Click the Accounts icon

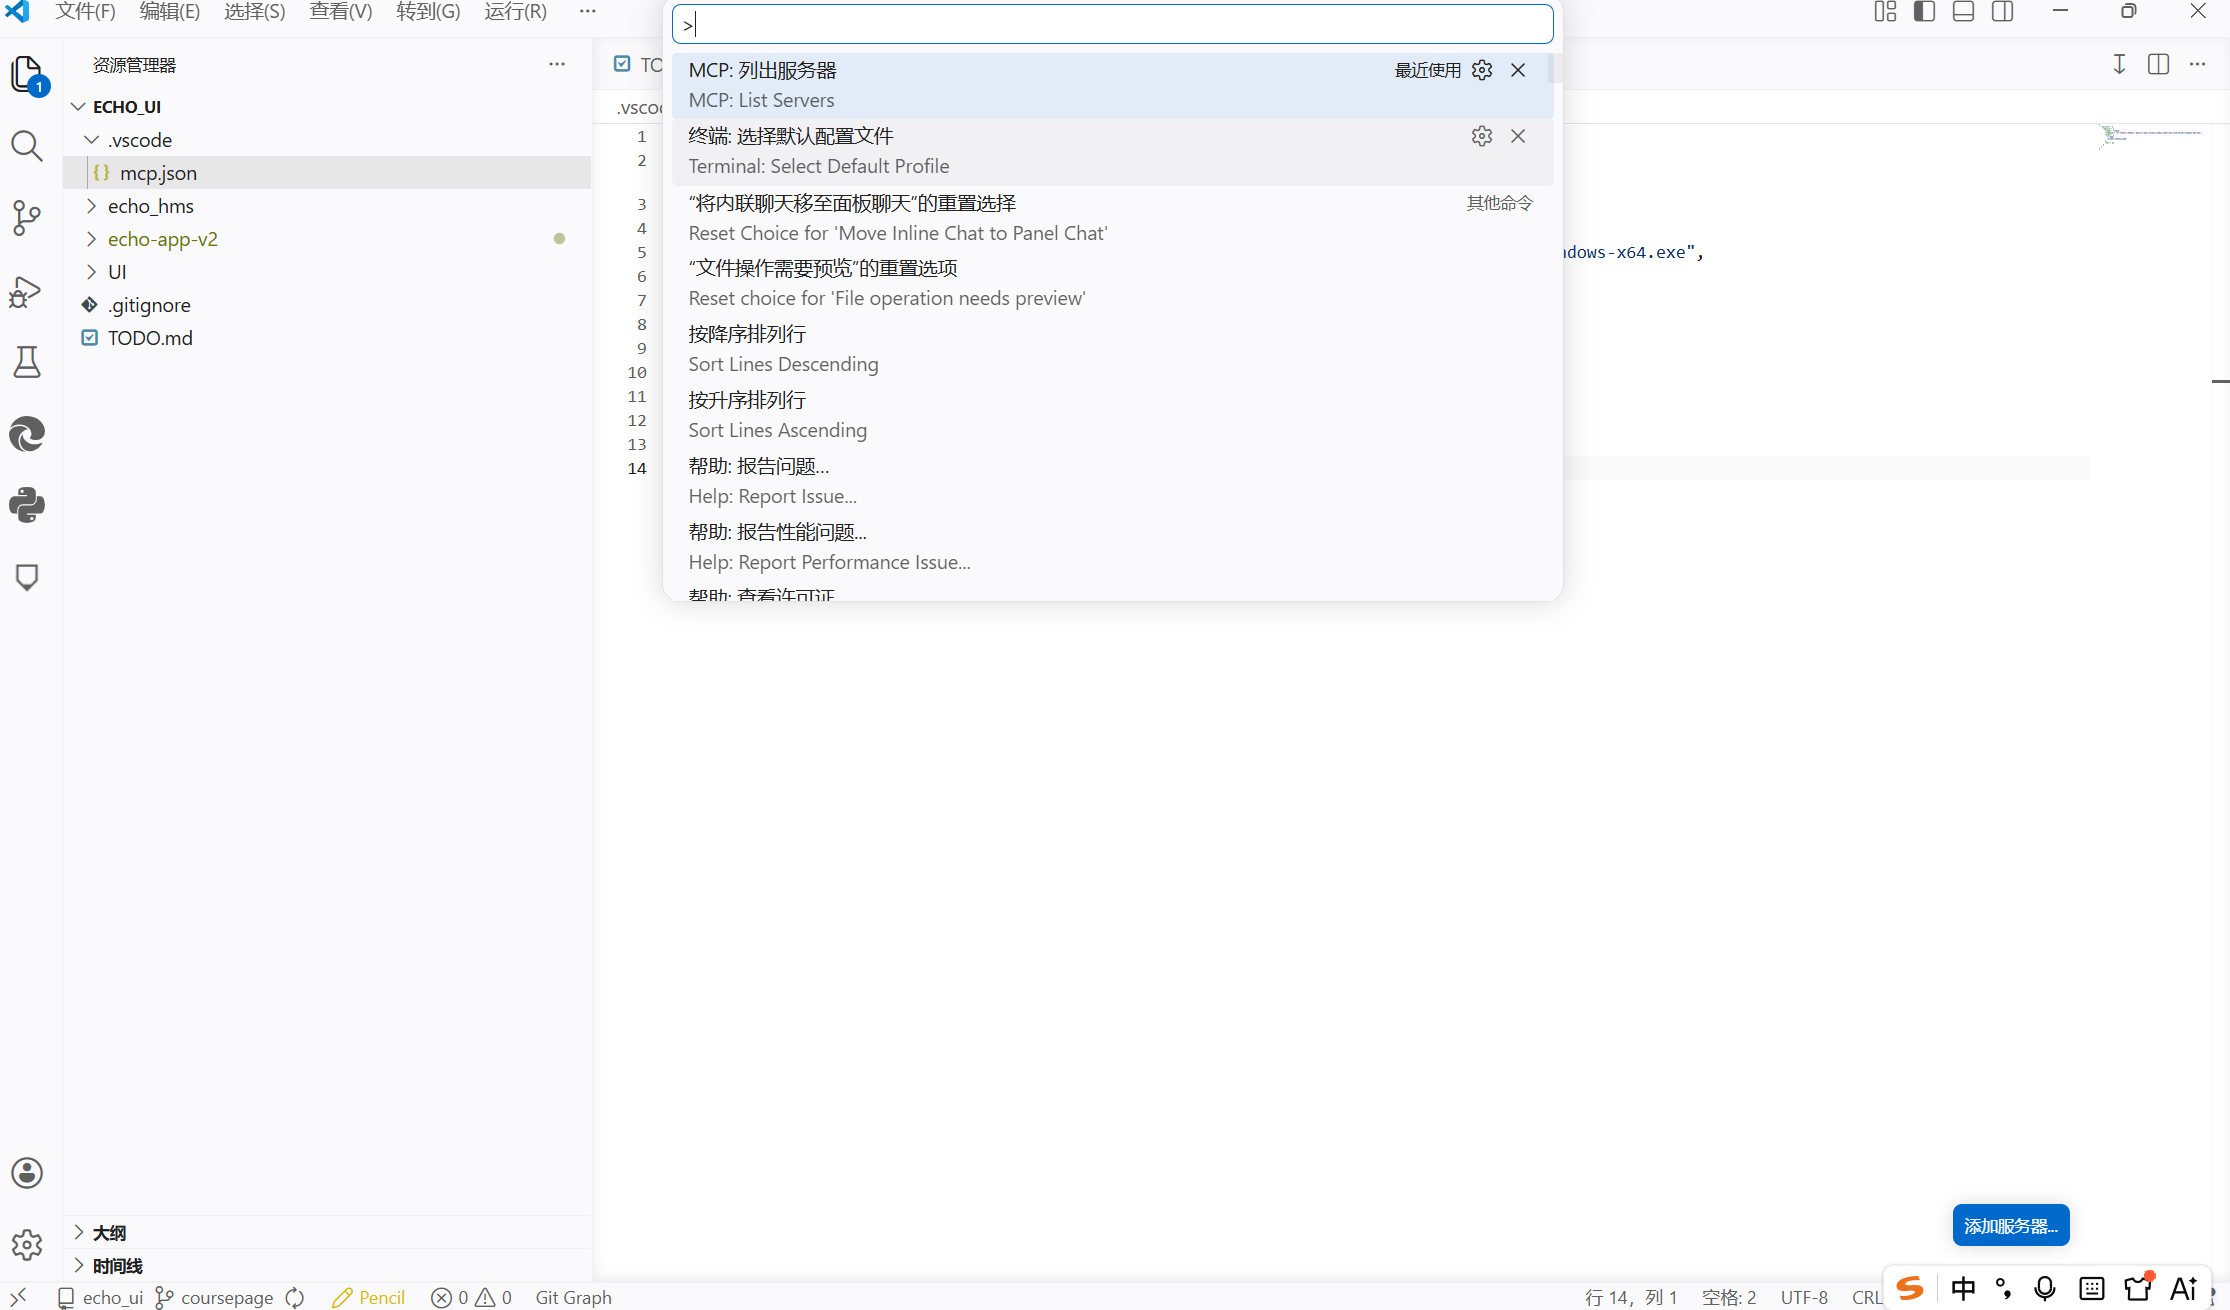pos(27,1172)
